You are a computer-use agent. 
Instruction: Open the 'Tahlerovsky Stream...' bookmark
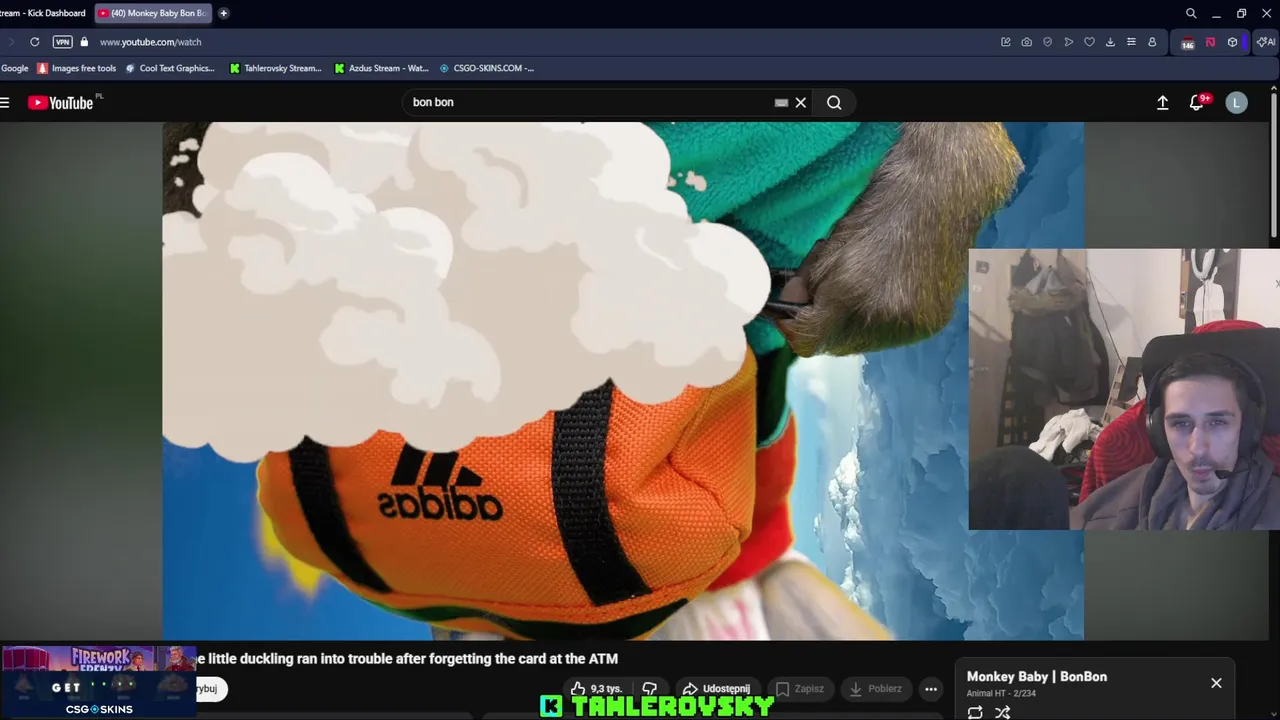pyautogui.click(x=276, y=68)
